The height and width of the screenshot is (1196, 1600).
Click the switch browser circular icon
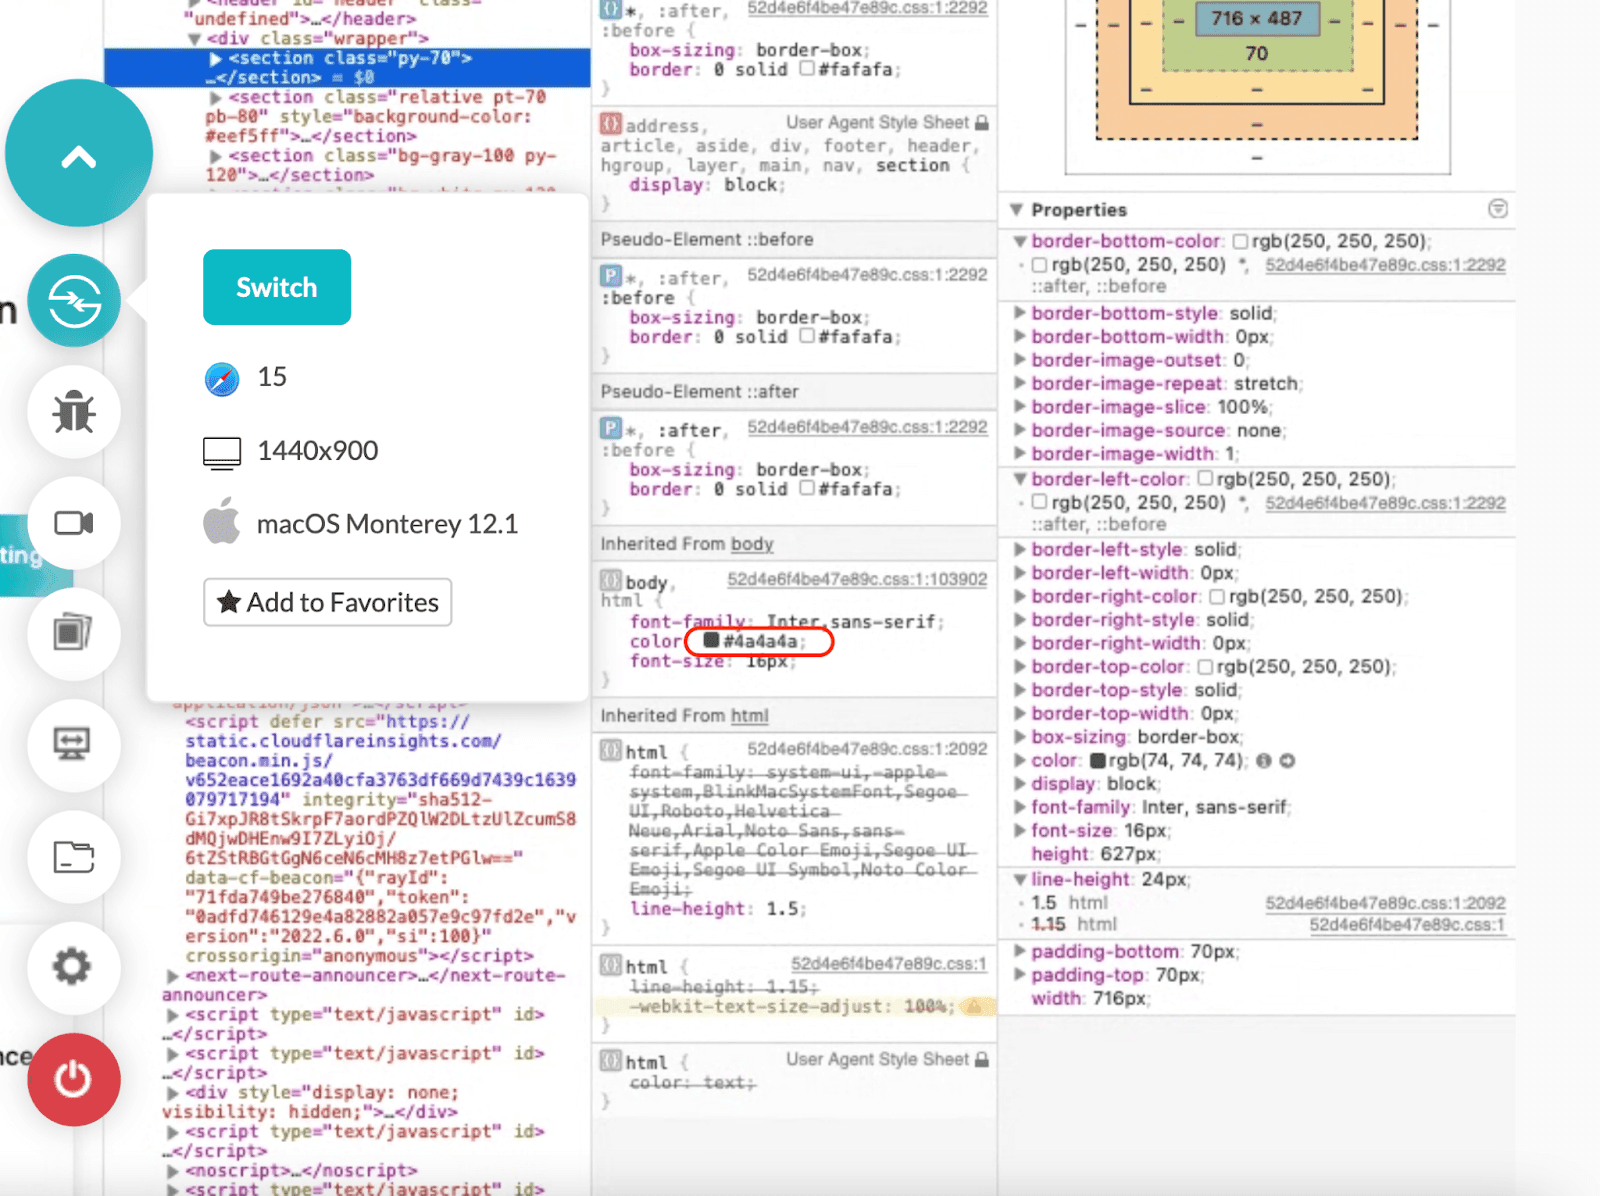coord(75,300)
